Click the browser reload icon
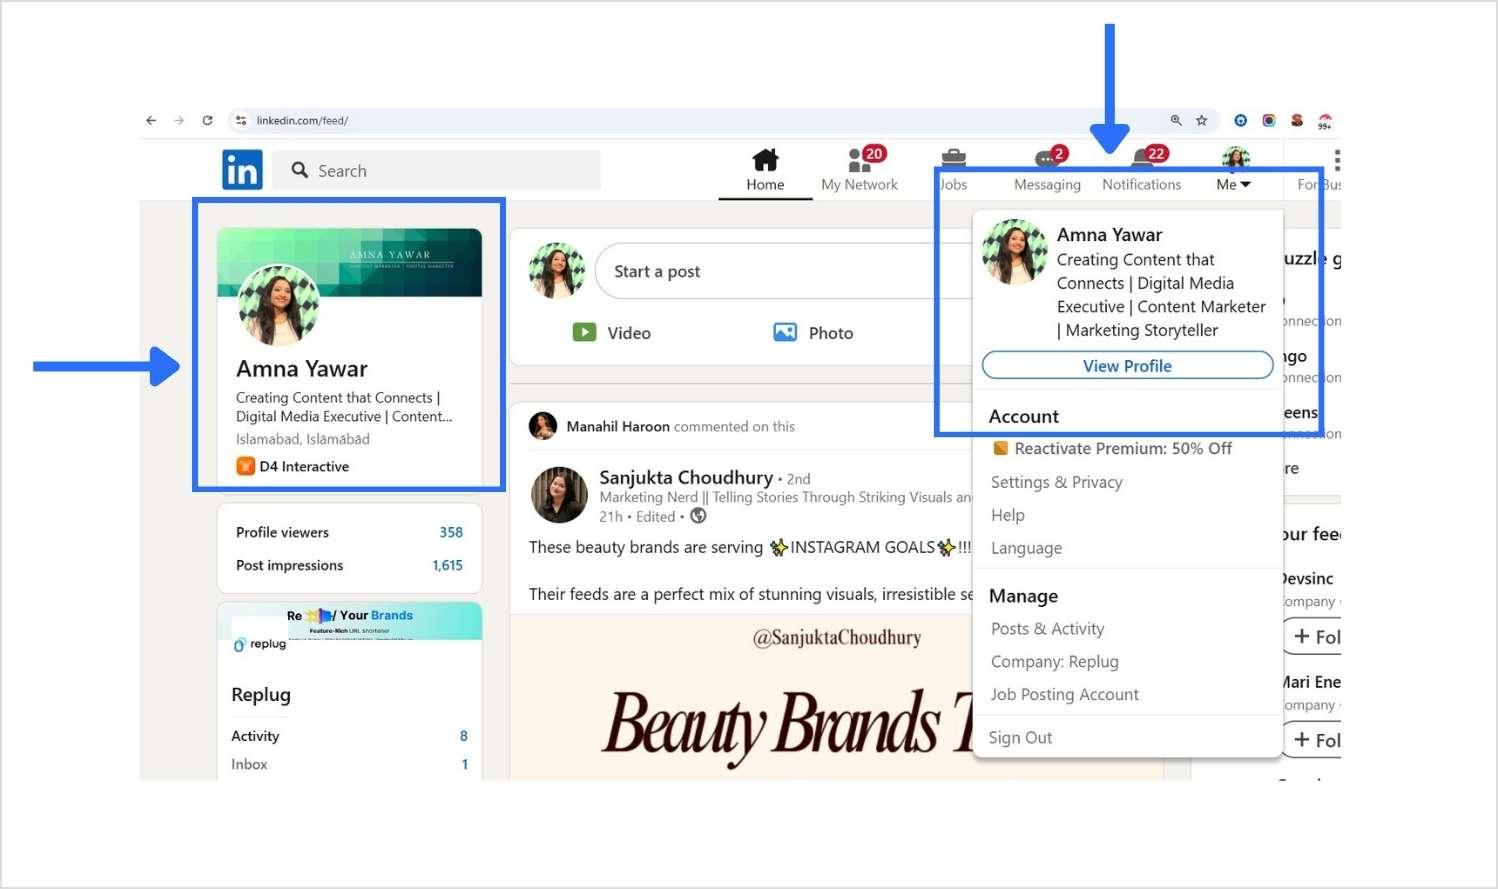 tap(208, 121)
